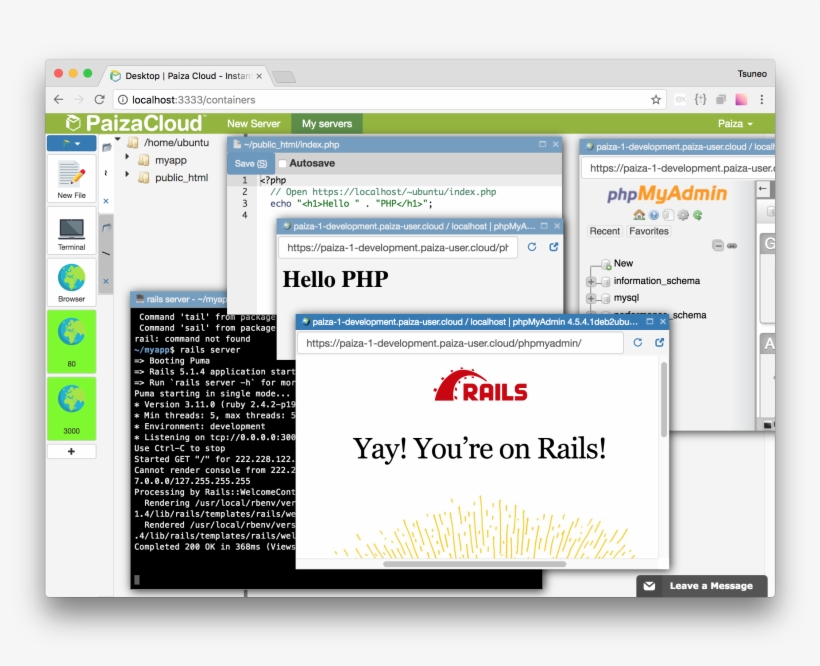
Task: Open phpMyAdmin settings gear icon
Action: click(683, 215)
